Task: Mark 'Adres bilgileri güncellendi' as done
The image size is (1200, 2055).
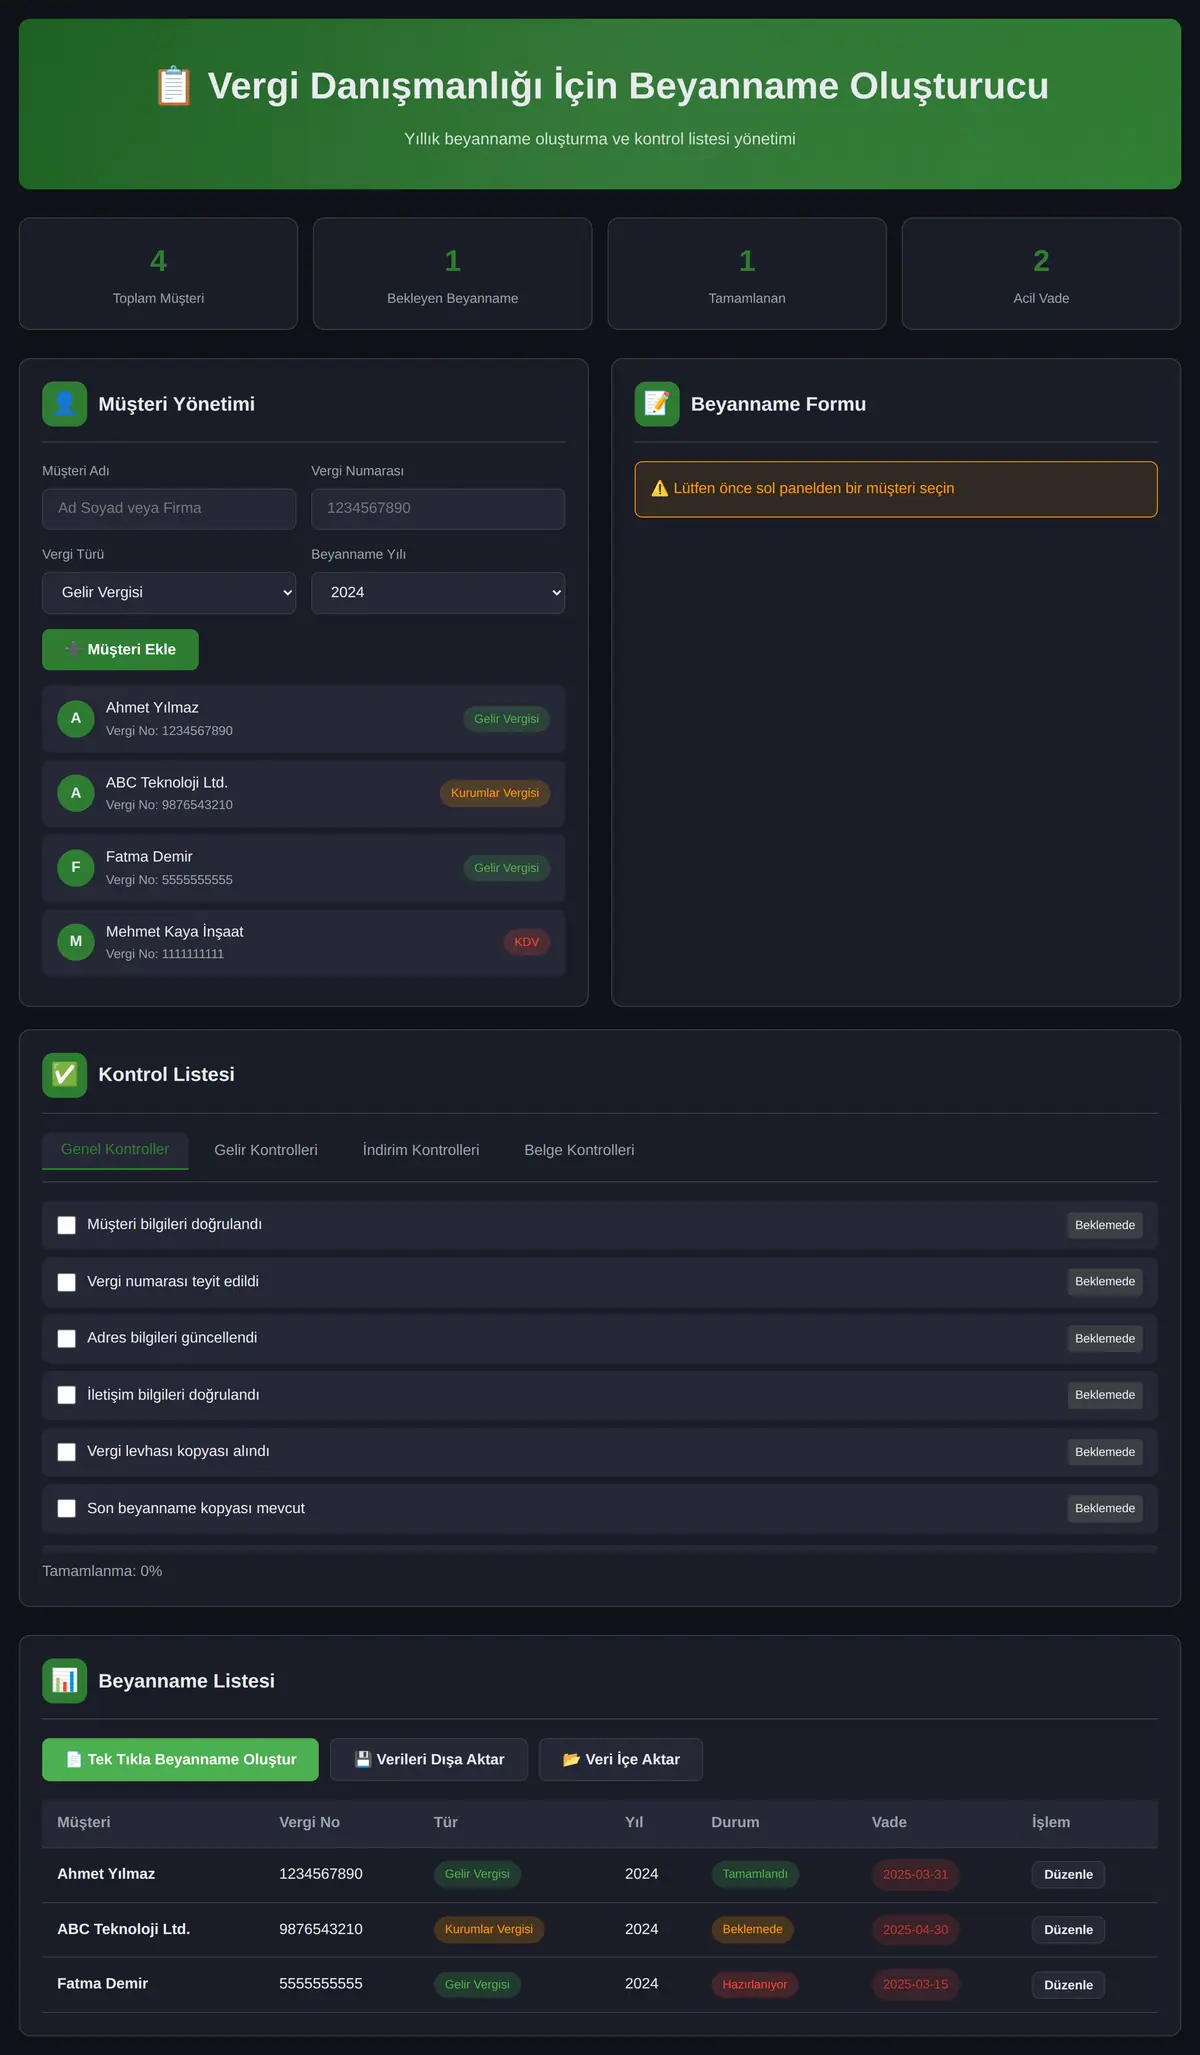Action: [x=67, y=1338]
